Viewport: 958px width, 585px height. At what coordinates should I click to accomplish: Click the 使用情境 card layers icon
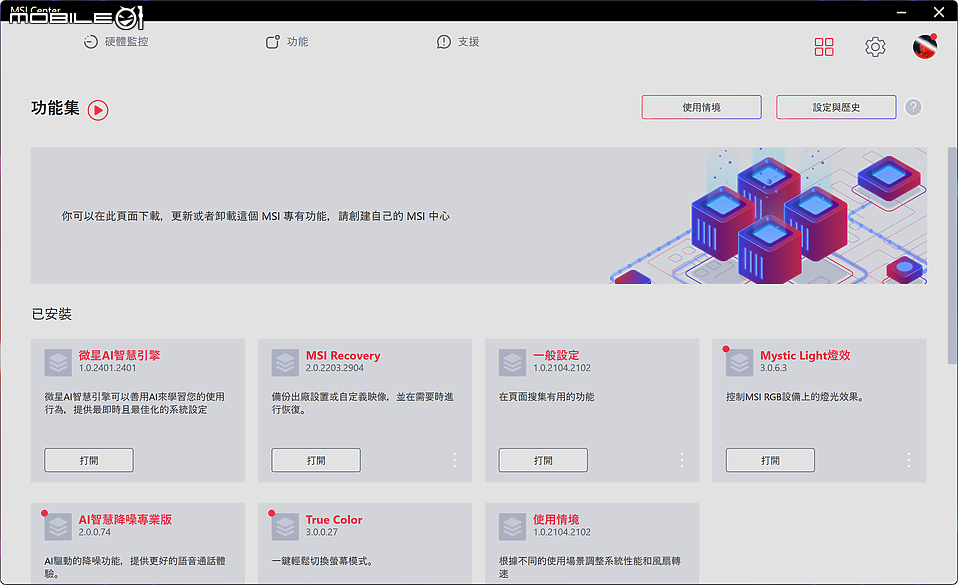click(x=513, y=526)
